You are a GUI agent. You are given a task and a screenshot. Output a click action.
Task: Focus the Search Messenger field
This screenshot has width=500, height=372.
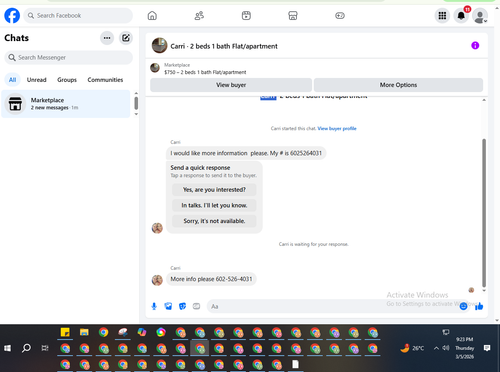[69, 58]
